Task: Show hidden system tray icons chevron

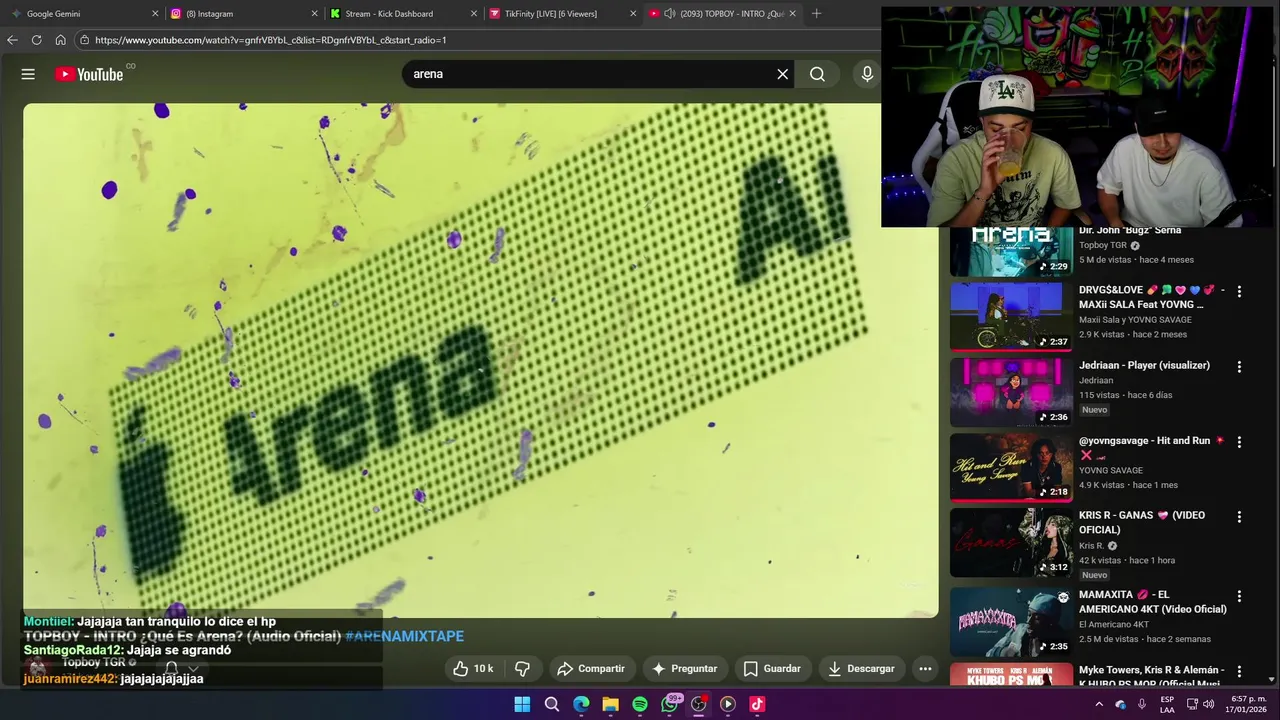Action: [1099, 704]
